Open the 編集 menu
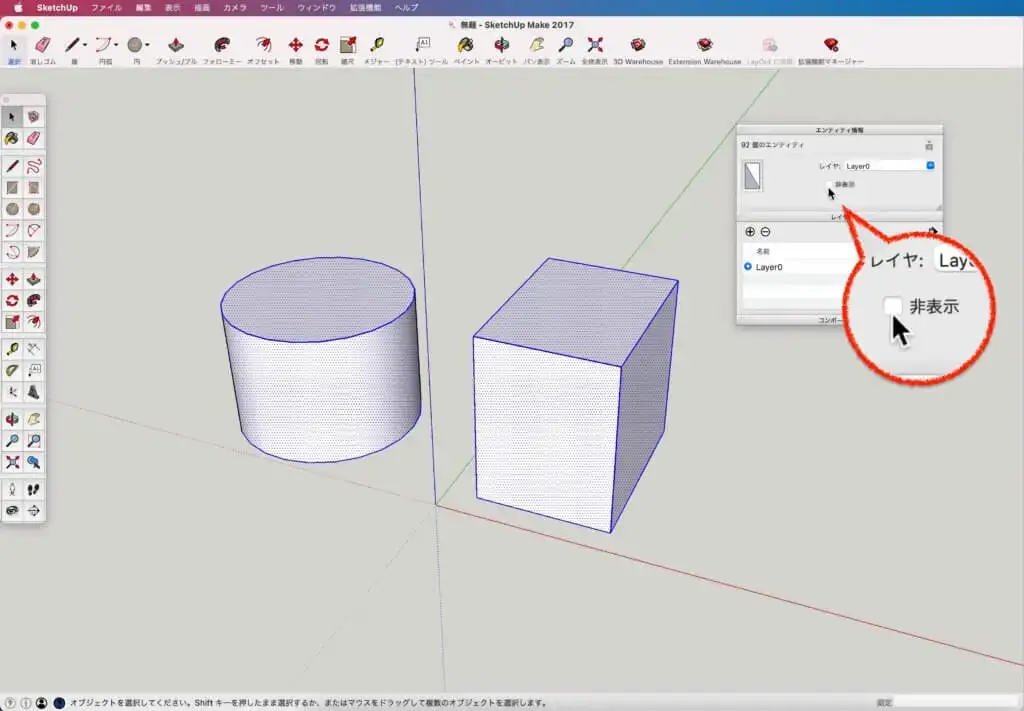This screenshot has height=711, width=1024. [143, 8]
